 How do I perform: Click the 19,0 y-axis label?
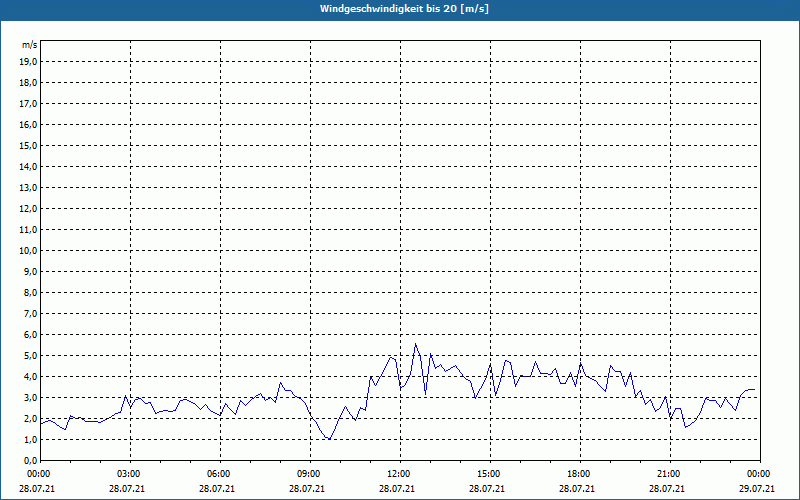coord(29,61)
